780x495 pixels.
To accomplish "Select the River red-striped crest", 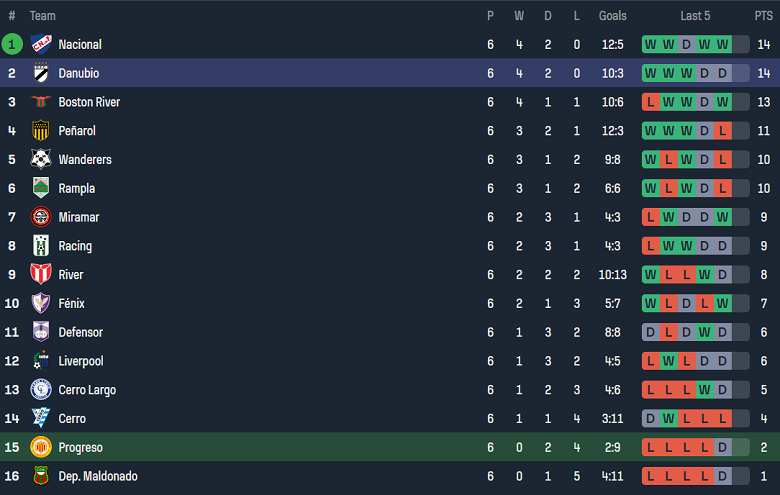I will point(41,274).
